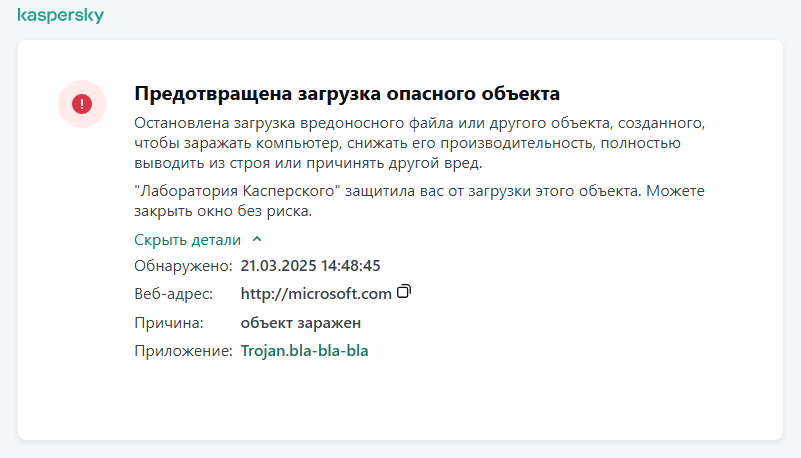Screen dimensions: 801x458
Task: Click the 'Обнаружено:' label
Action: (183, 266)
